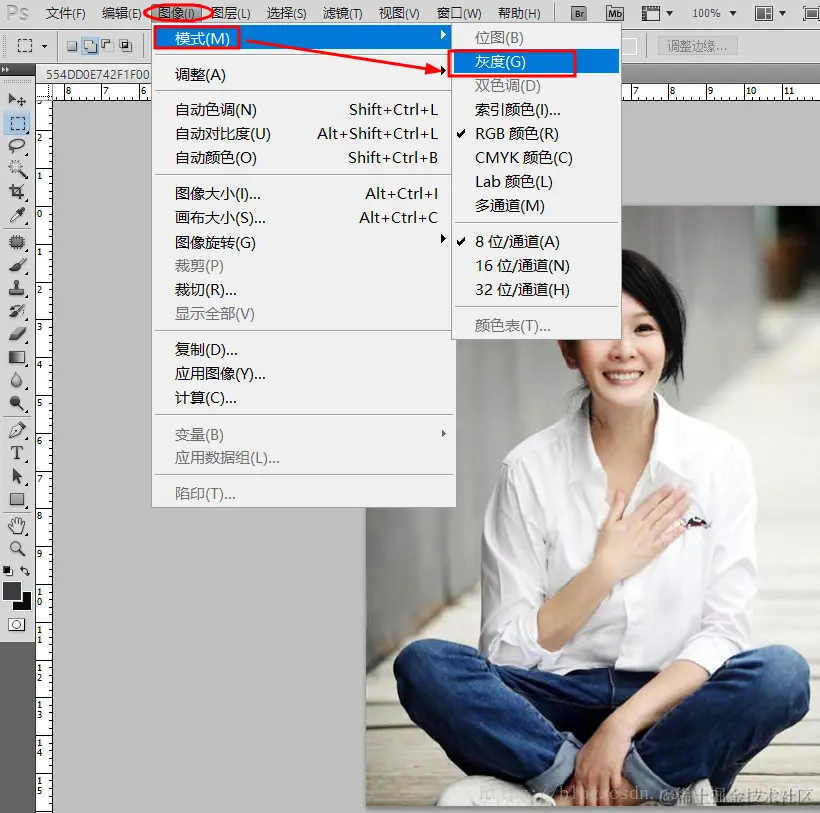Open Adobe Bridge with Br icon
Viewport: 820px width, 813px height.
pyautogui.click(x=579, y=14)
